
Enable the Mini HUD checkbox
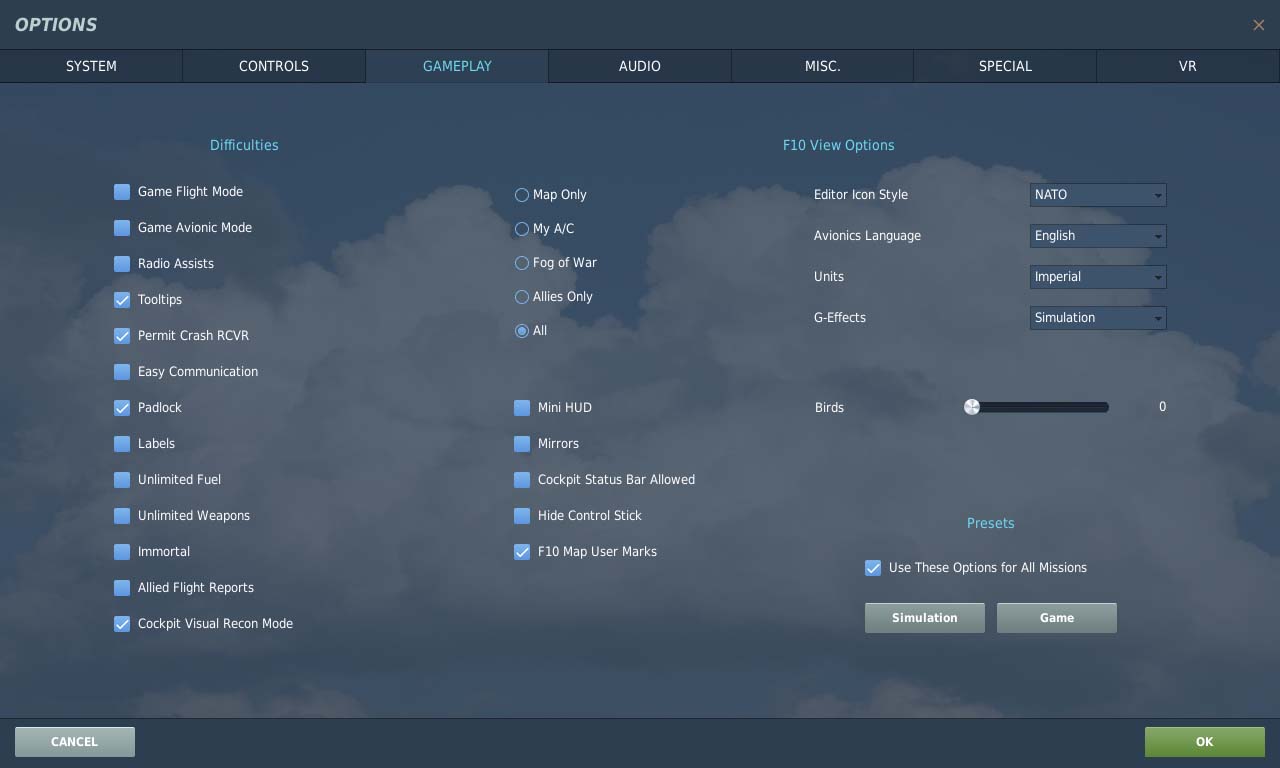522,408
